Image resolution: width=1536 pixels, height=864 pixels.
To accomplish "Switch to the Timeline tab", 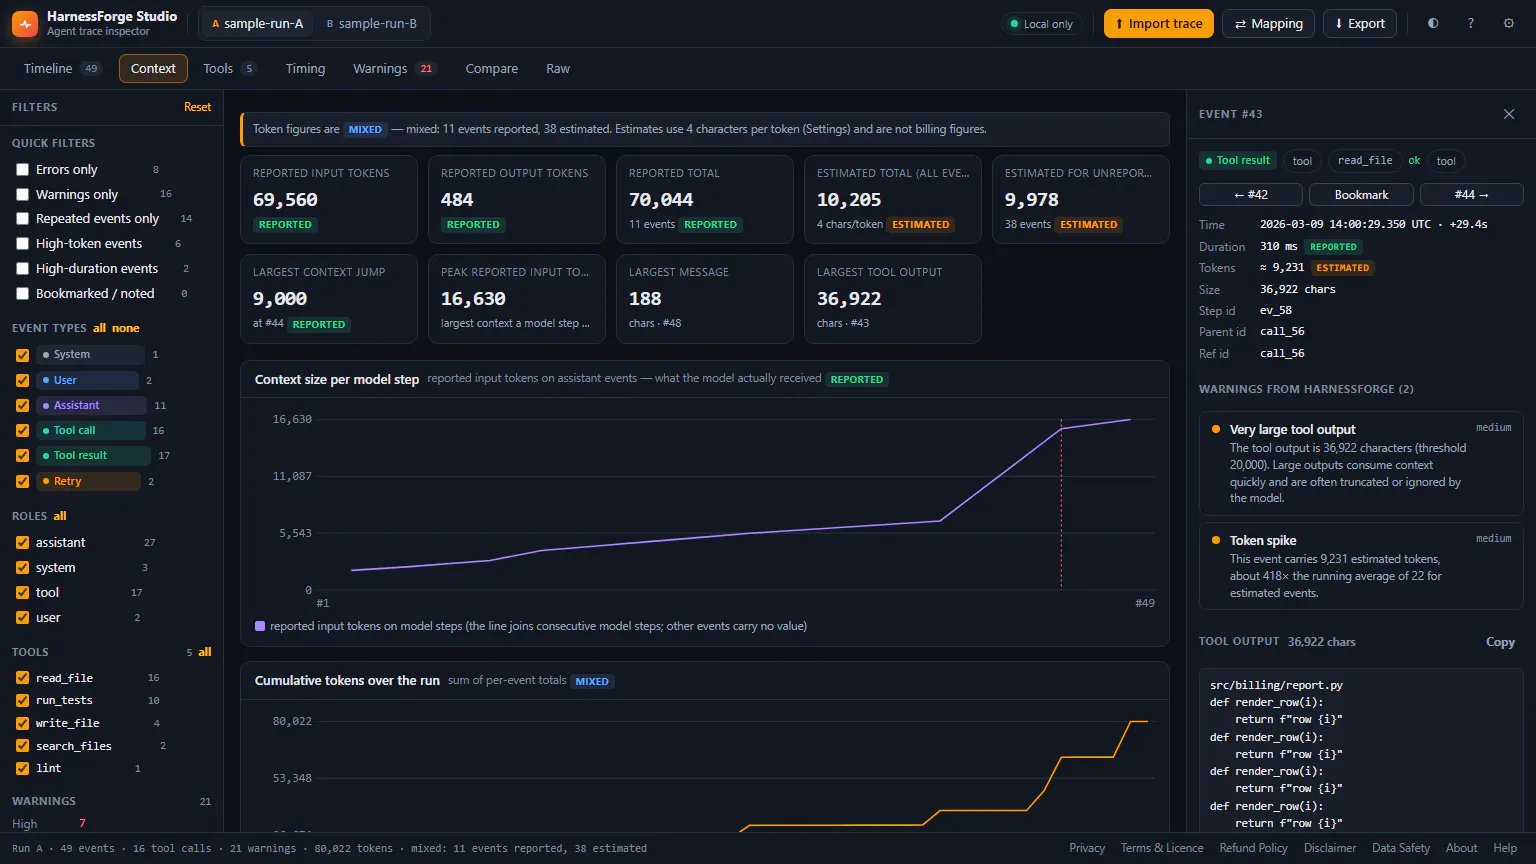I will 62,68.
